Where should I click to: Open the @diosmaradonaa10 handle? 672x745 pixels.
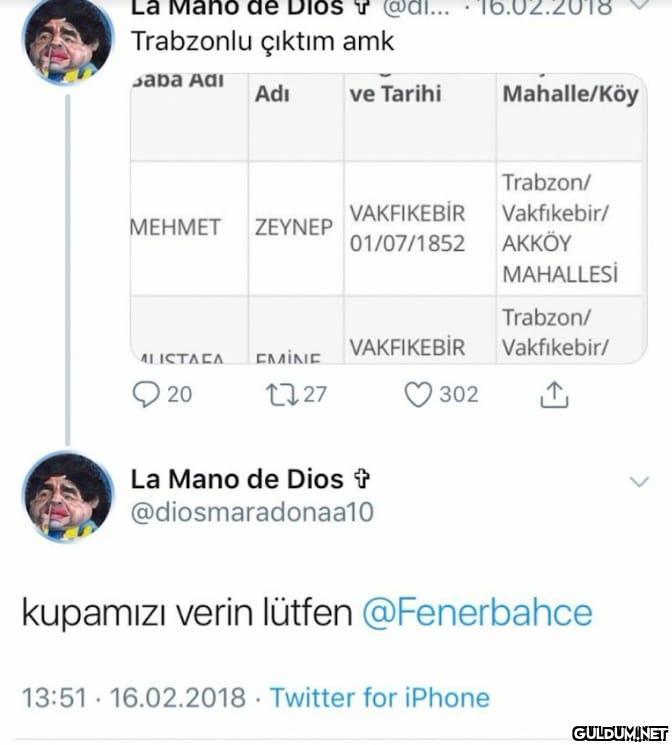pyautogui.click(x=252, y=512)
